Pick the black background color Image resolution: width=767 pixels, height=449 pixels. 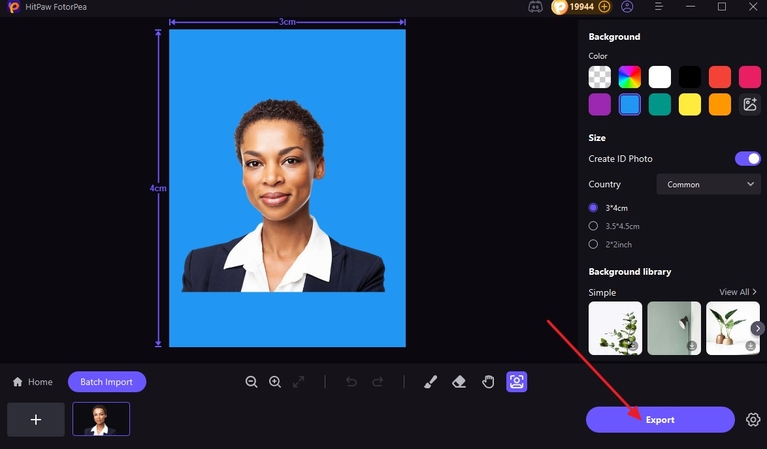pos(690,77)
